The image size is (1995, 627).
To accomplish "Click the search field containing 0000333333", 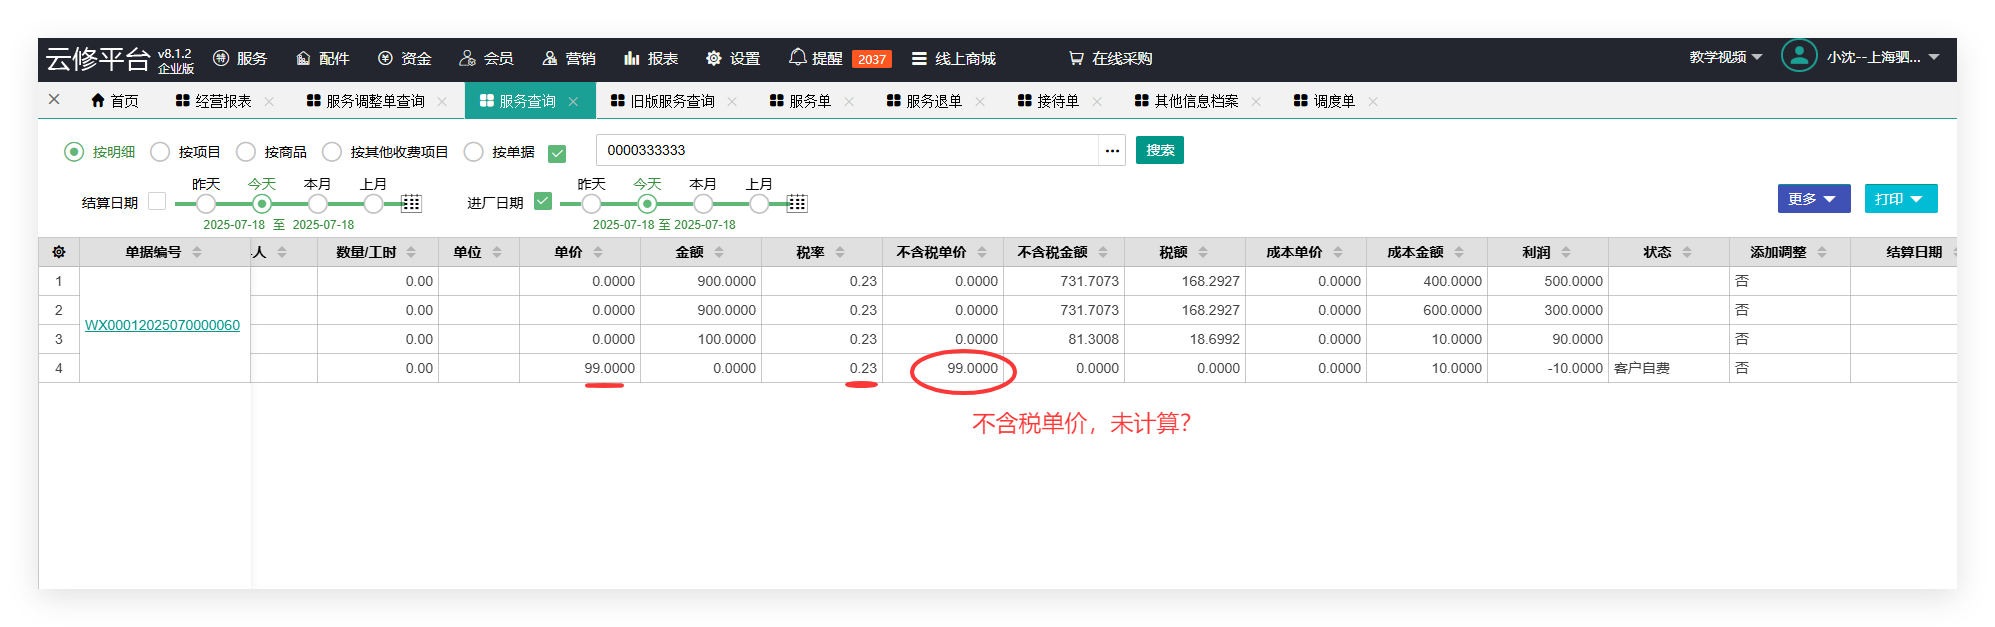I will pos(846,151).
